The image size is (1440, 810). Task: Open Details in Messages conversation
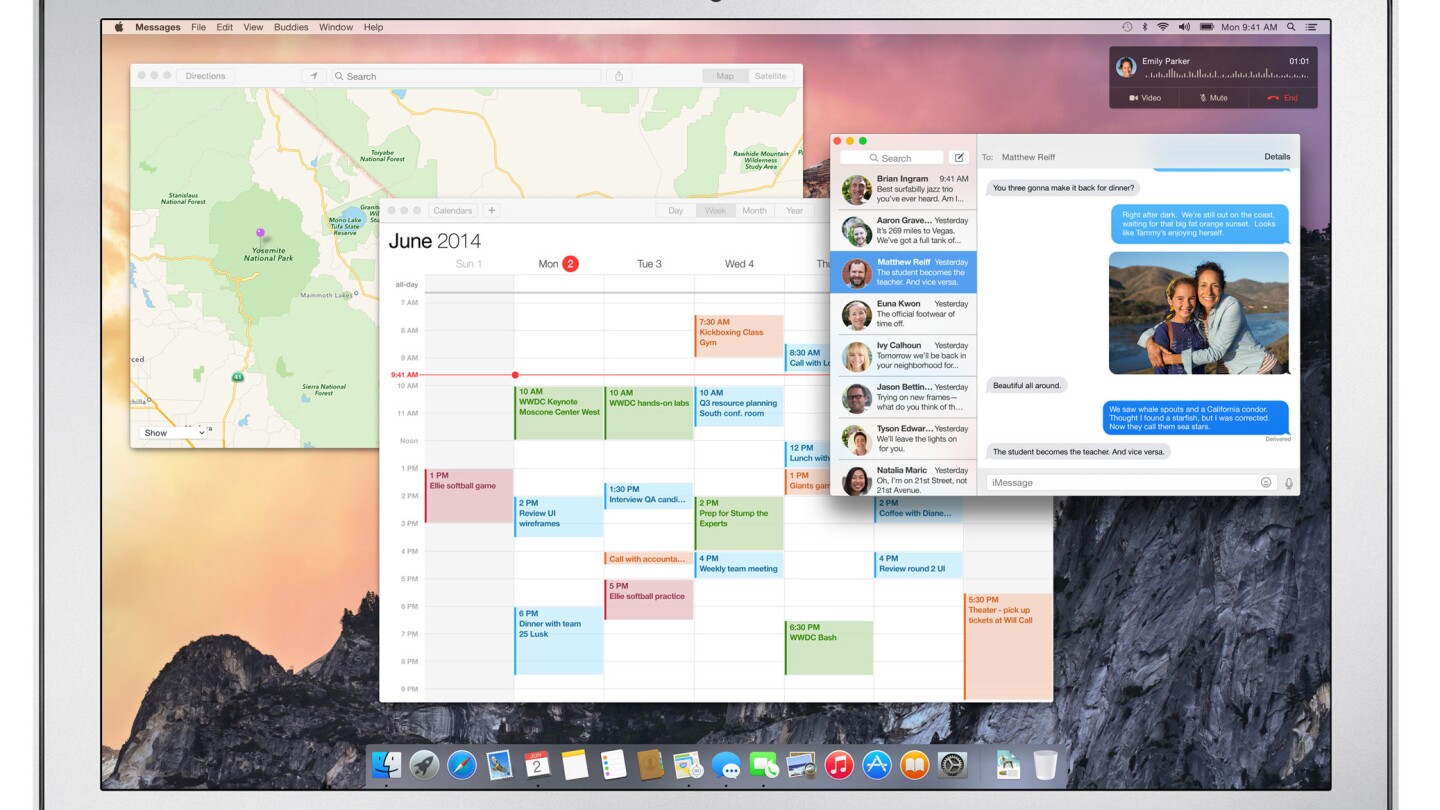coord(1277,157)
